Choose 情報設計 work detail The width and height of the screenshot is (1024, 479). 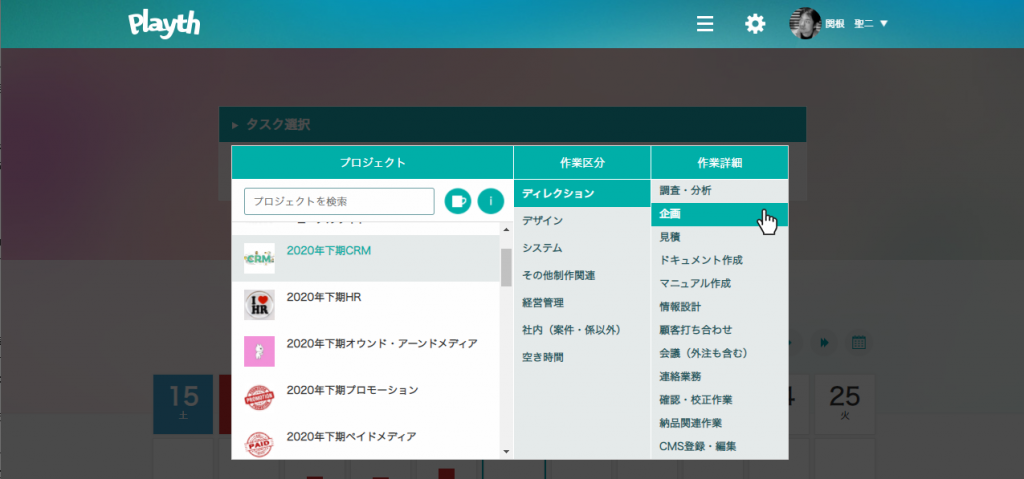point(719,306)
